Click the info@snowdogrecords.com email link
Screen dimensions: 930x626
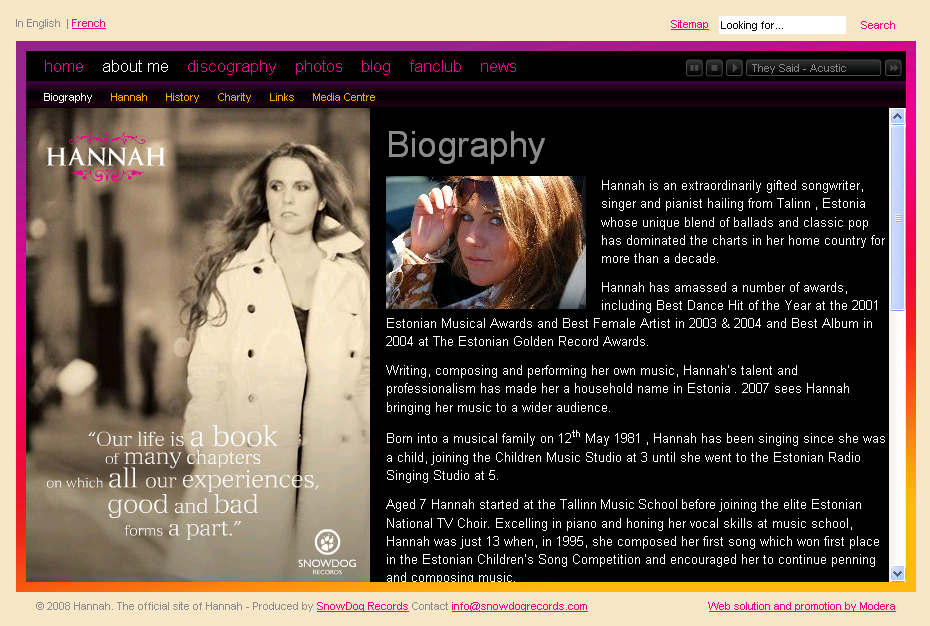tap(520, 606)
